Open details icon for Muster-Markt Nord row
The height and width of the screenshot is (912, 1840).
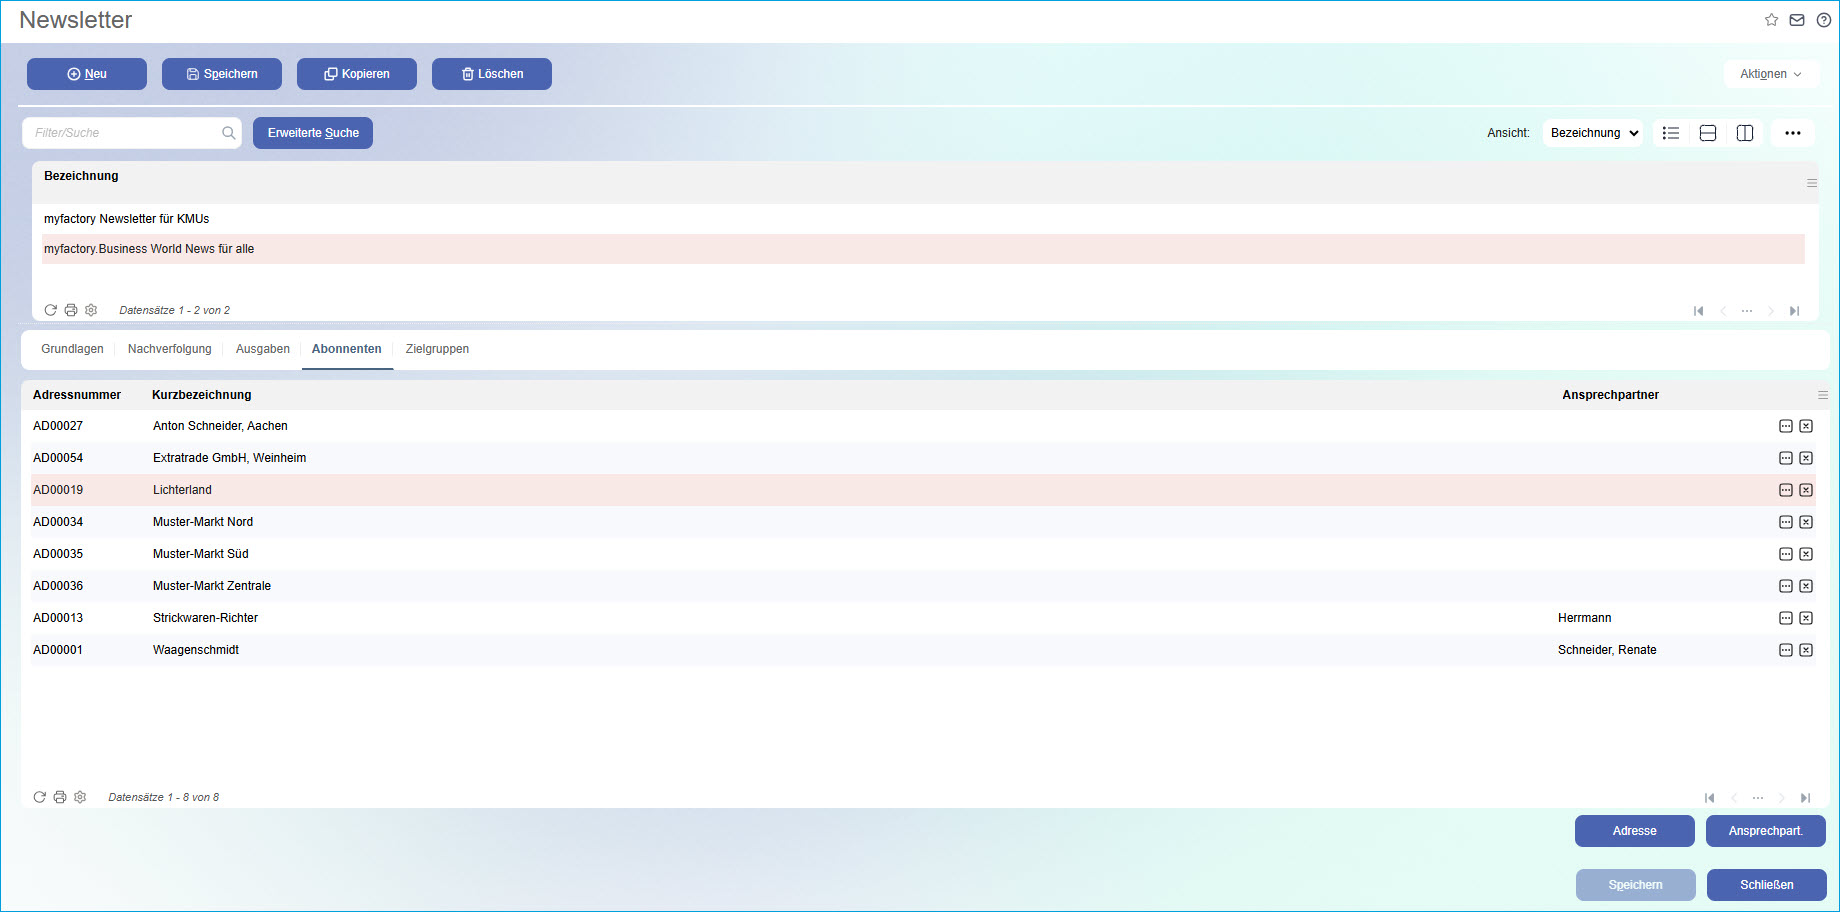tap(1786, 522)
